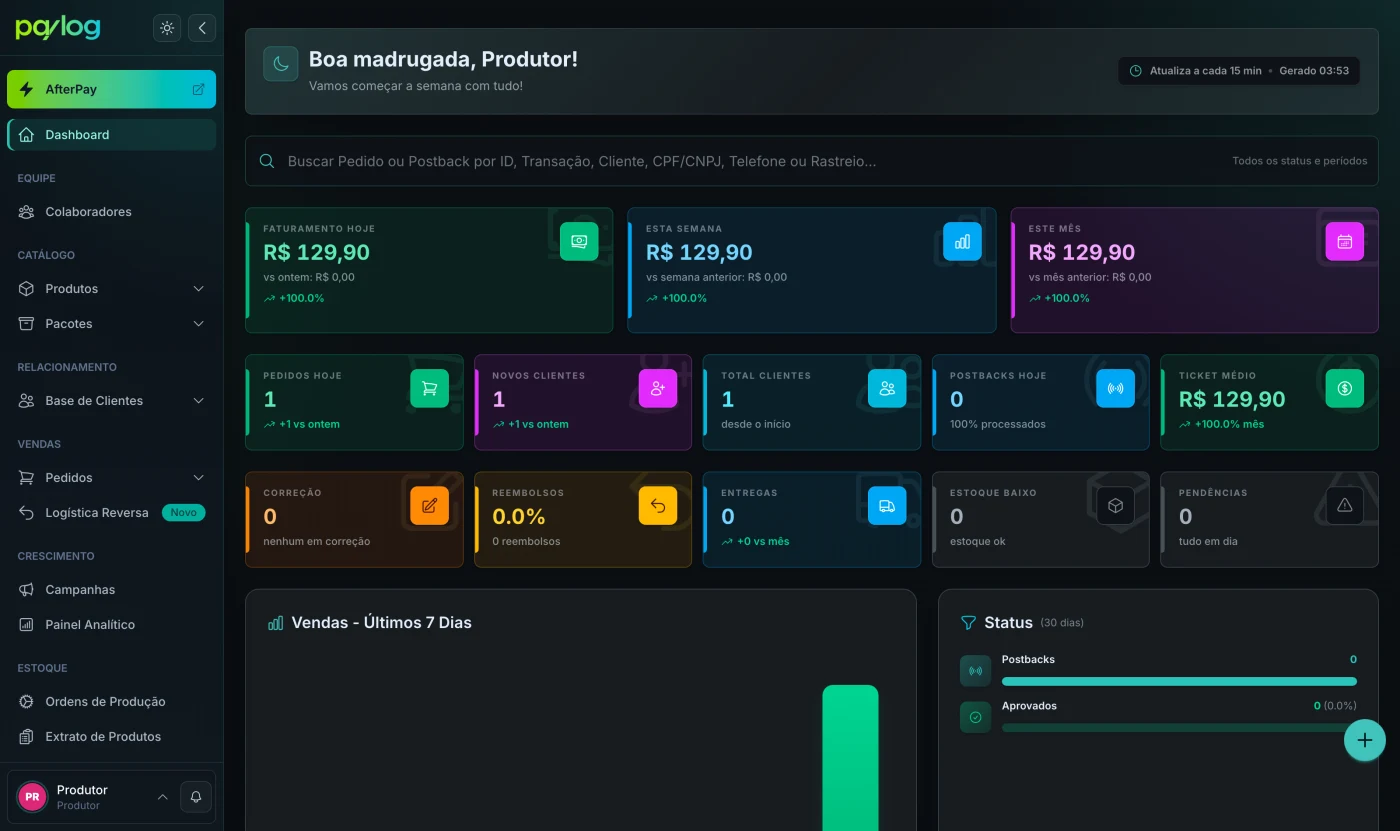Click the Este Mês calendar icon
1400x831 pixels.
[1344, 242]
